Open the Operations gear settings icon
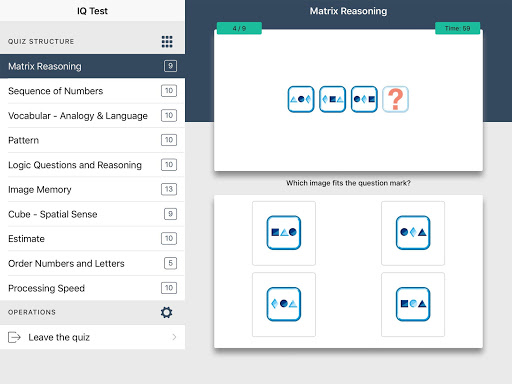 tap(166, 312)
